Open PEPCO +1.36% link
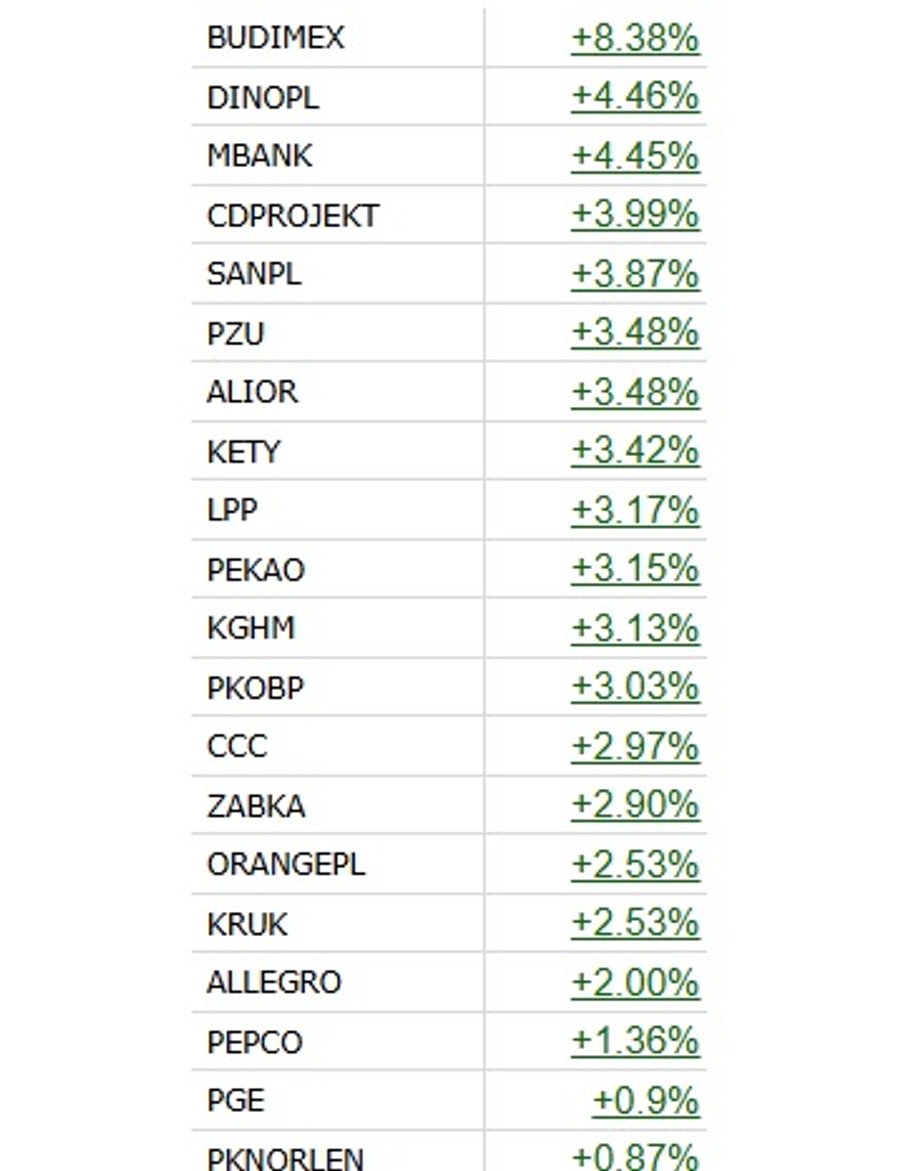920x1171 pixels. point(635,1041)
